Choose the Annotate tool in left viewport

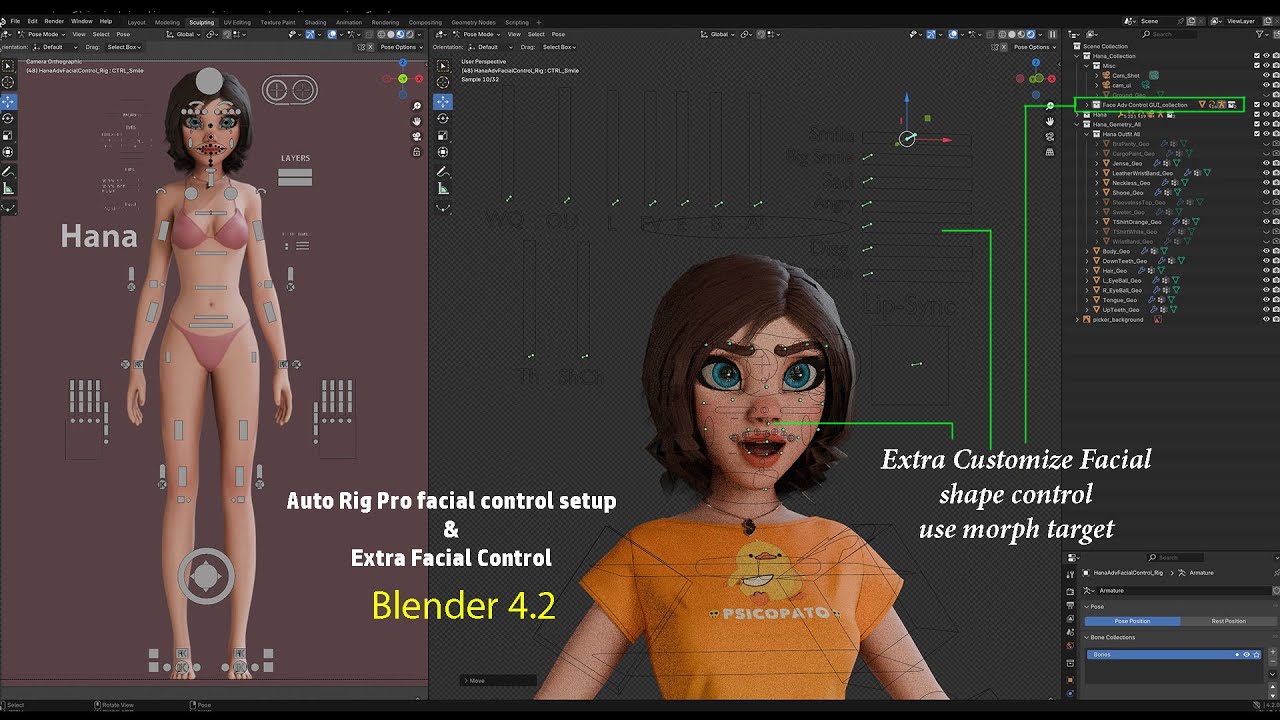8,171
